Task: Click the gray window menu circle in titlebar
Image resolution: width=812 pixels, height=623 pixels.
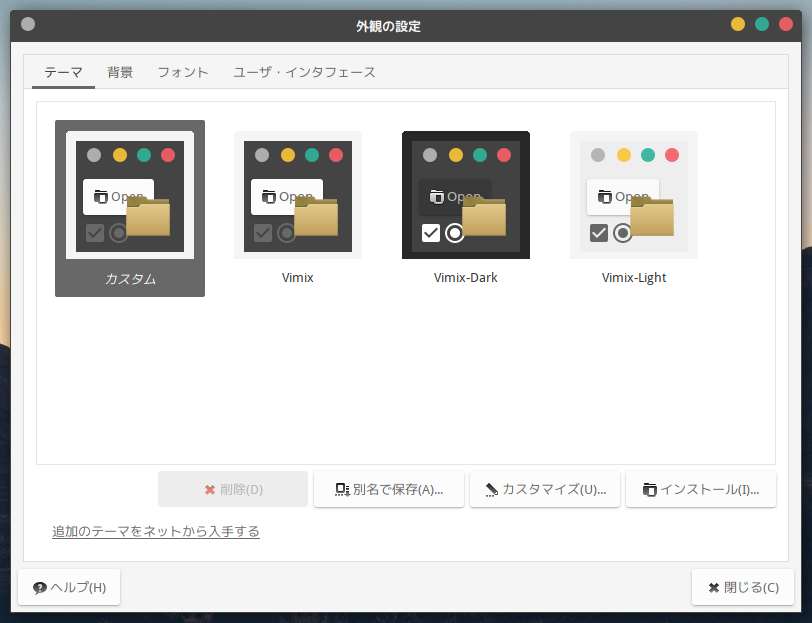Action: tap(28, 24)
